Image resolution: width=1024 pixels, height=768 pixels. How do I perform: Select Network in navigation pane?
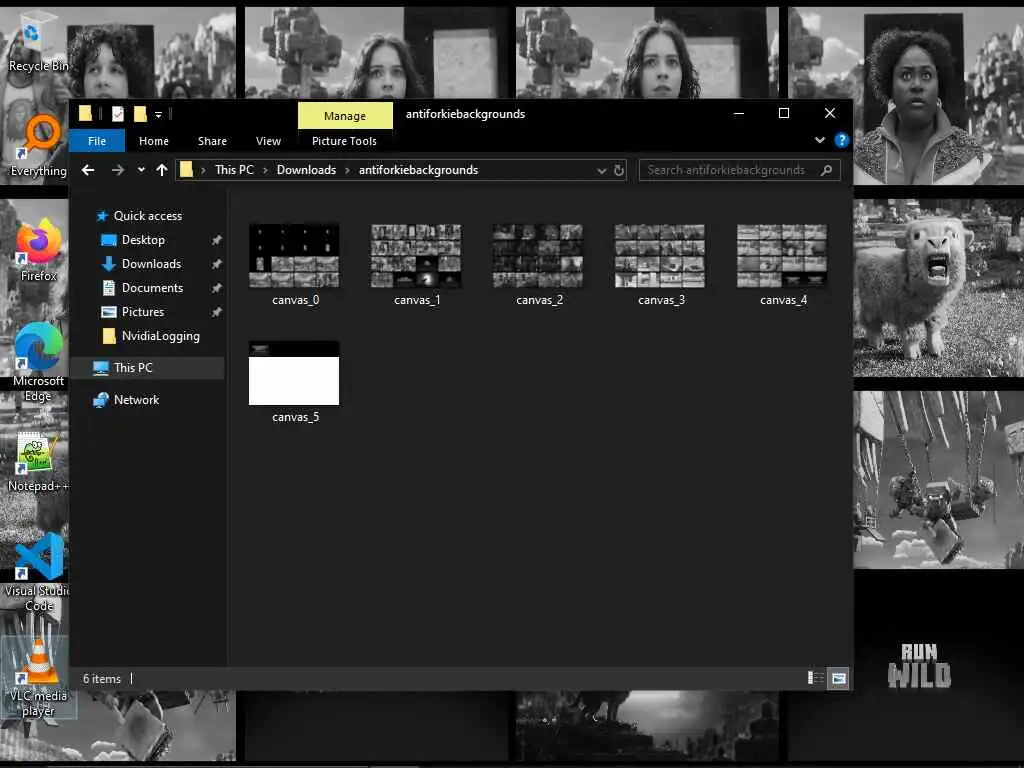(x=136, y=400)
